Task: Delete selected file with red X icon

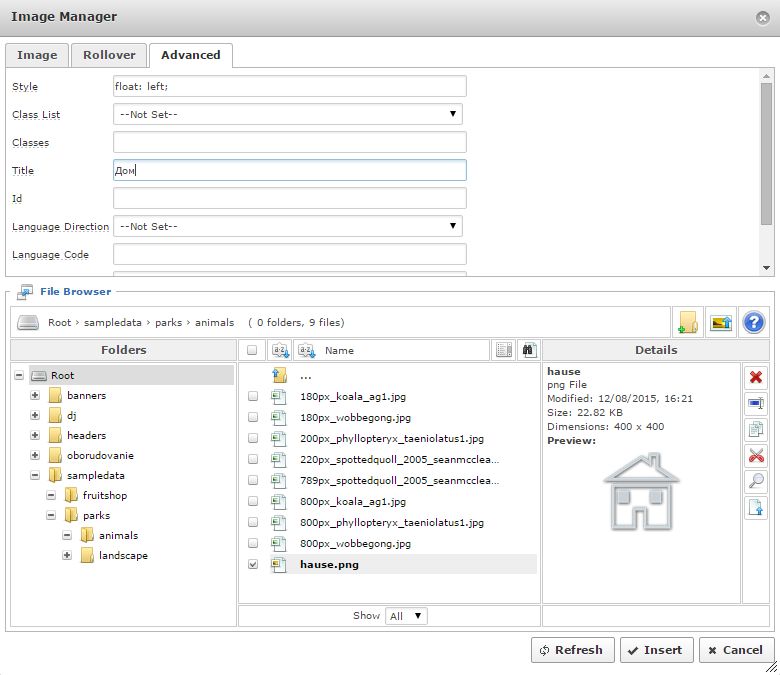Action: (x=756, y=377)
